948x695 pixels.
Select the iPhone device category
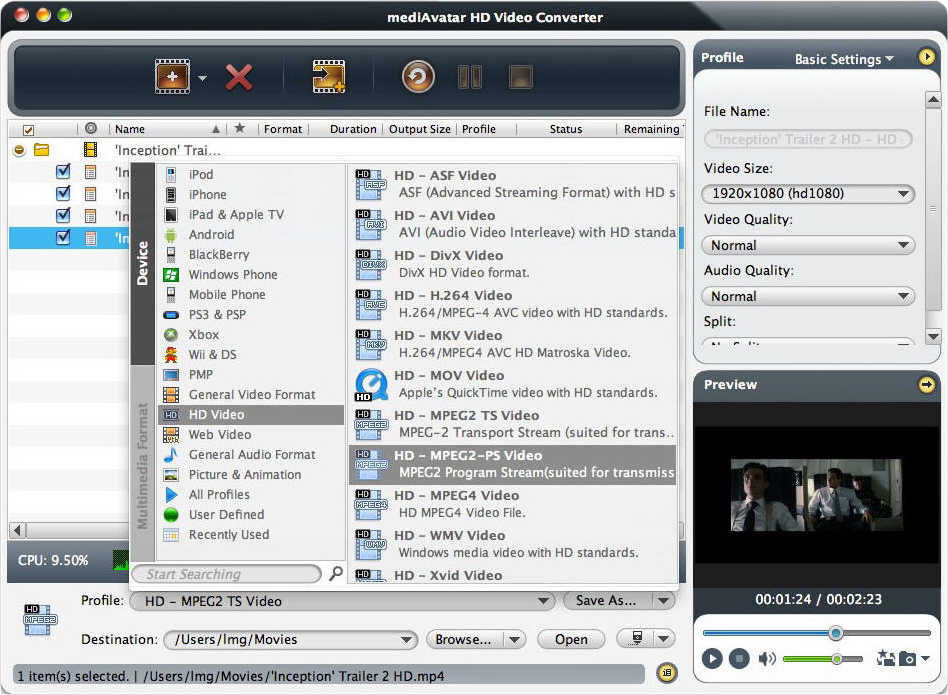pos(250,195)
